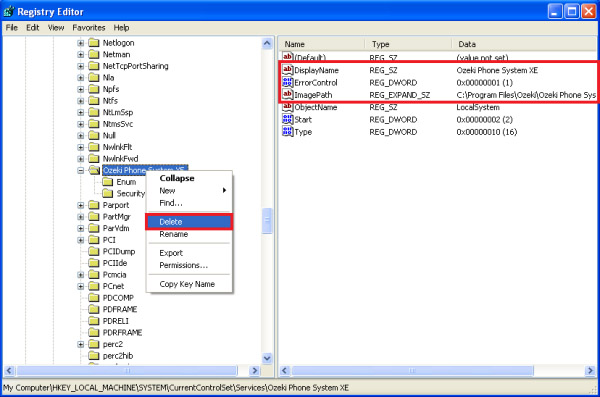Expand the PartMgr tree node

click(x=80, y=217)
